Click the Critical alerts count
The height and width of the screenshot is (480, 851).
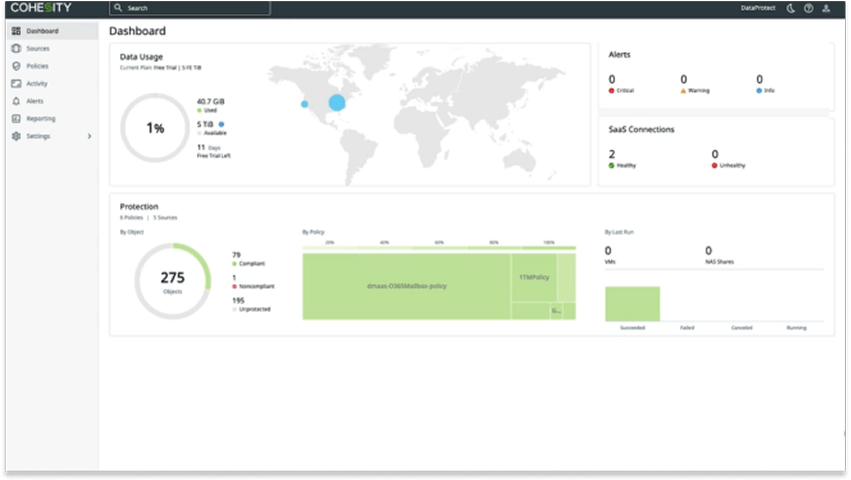tap(612, 79)
